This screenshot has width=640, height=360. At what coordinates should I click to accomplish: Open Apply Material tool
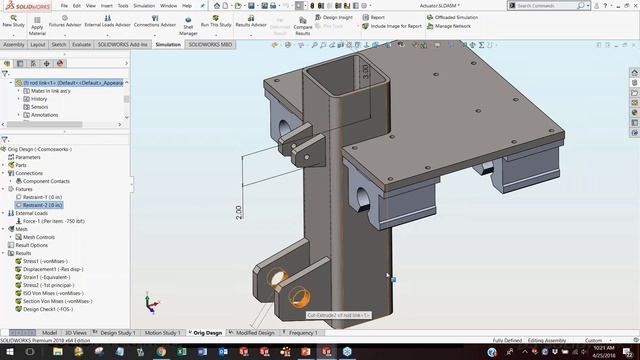click(x=37, y=26)
